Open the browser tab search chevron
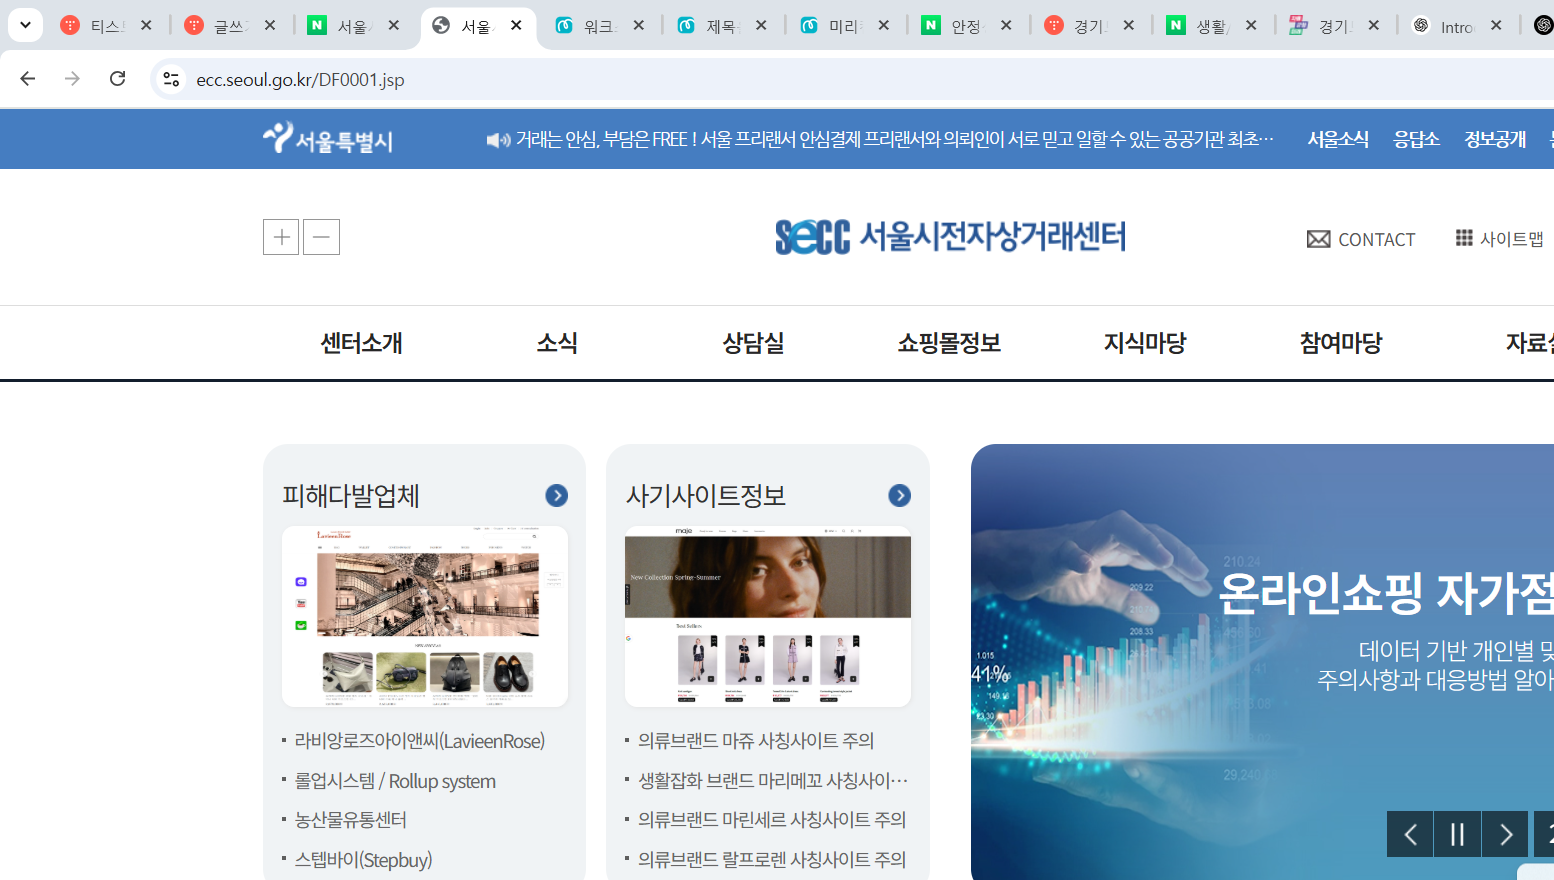This screenshot has width=1554, height=880. point(25,24)
